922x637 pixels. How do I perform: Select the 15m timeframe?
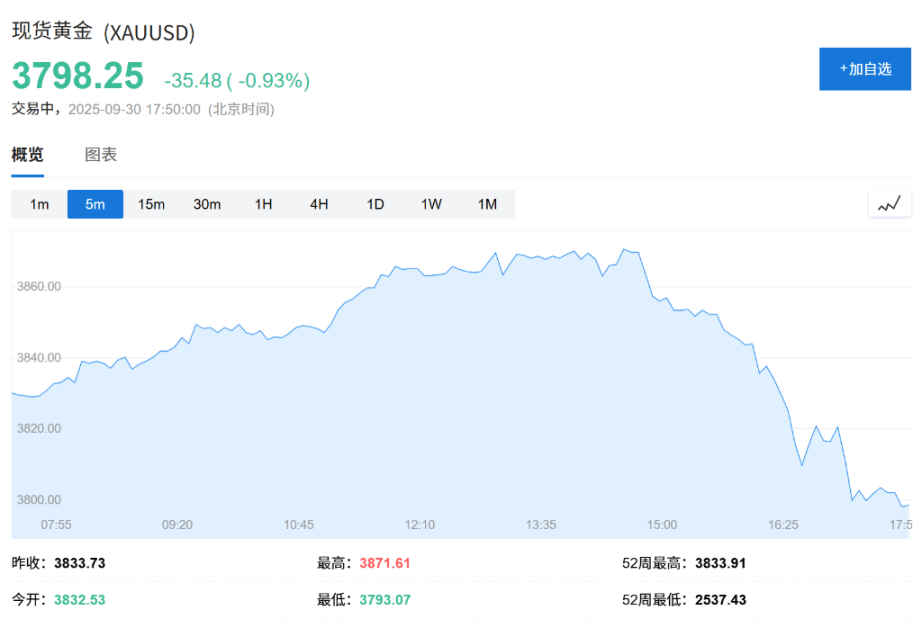click(x=150, y=203)
